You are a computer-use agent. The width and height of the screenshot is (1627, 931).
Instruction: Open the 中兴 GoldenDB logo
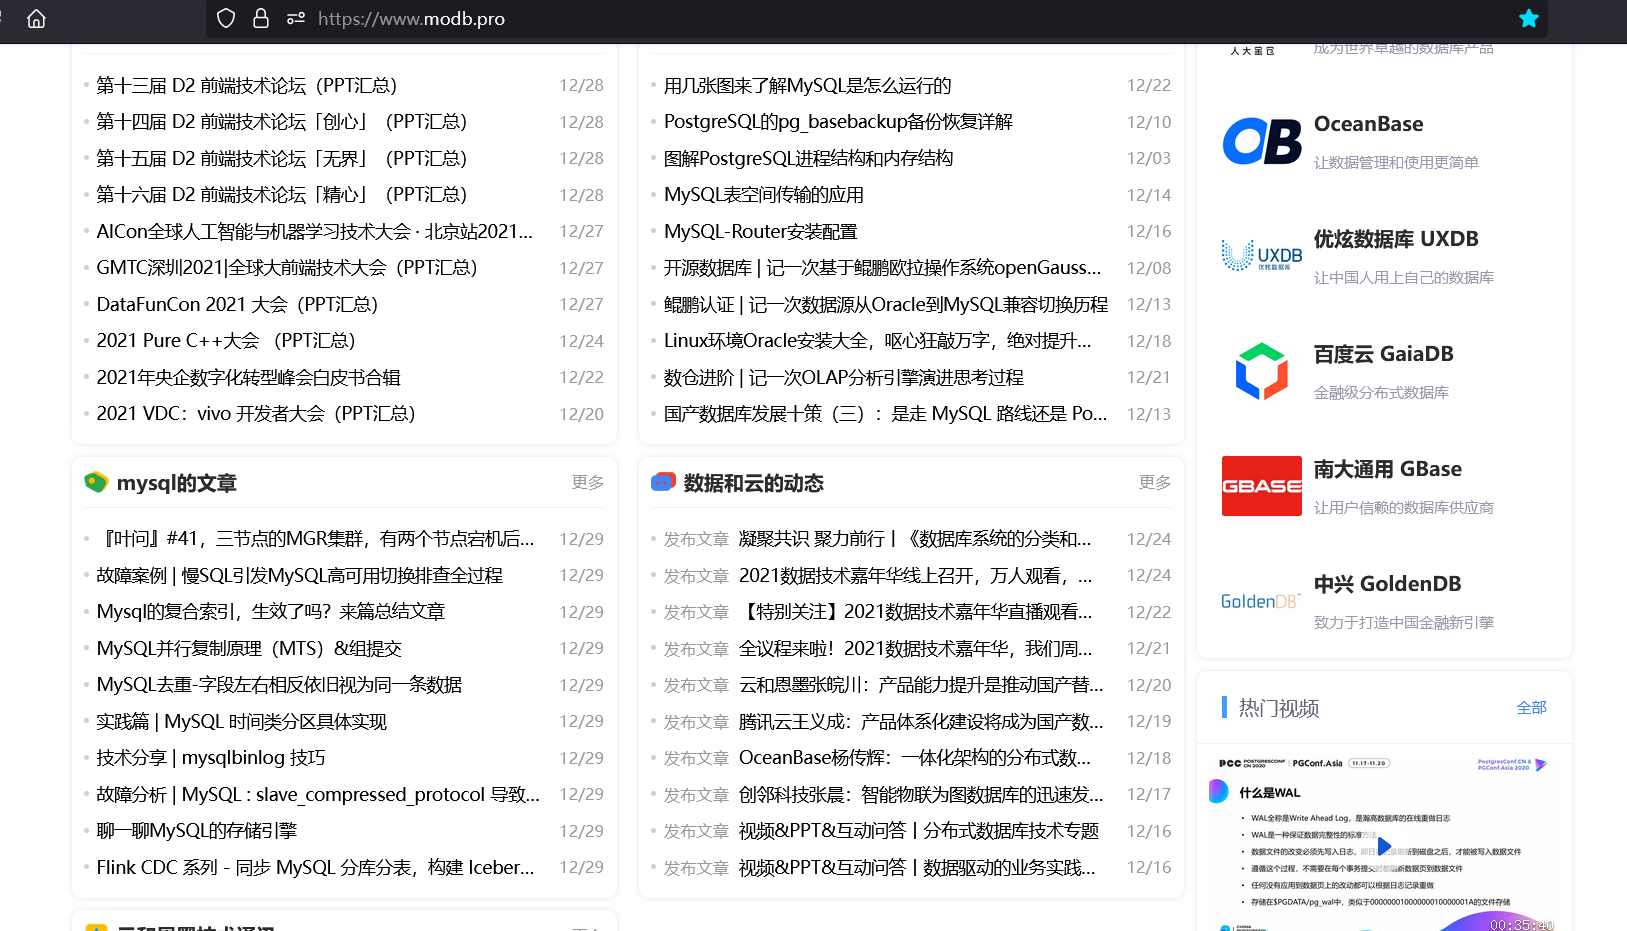click(1261, 600)
